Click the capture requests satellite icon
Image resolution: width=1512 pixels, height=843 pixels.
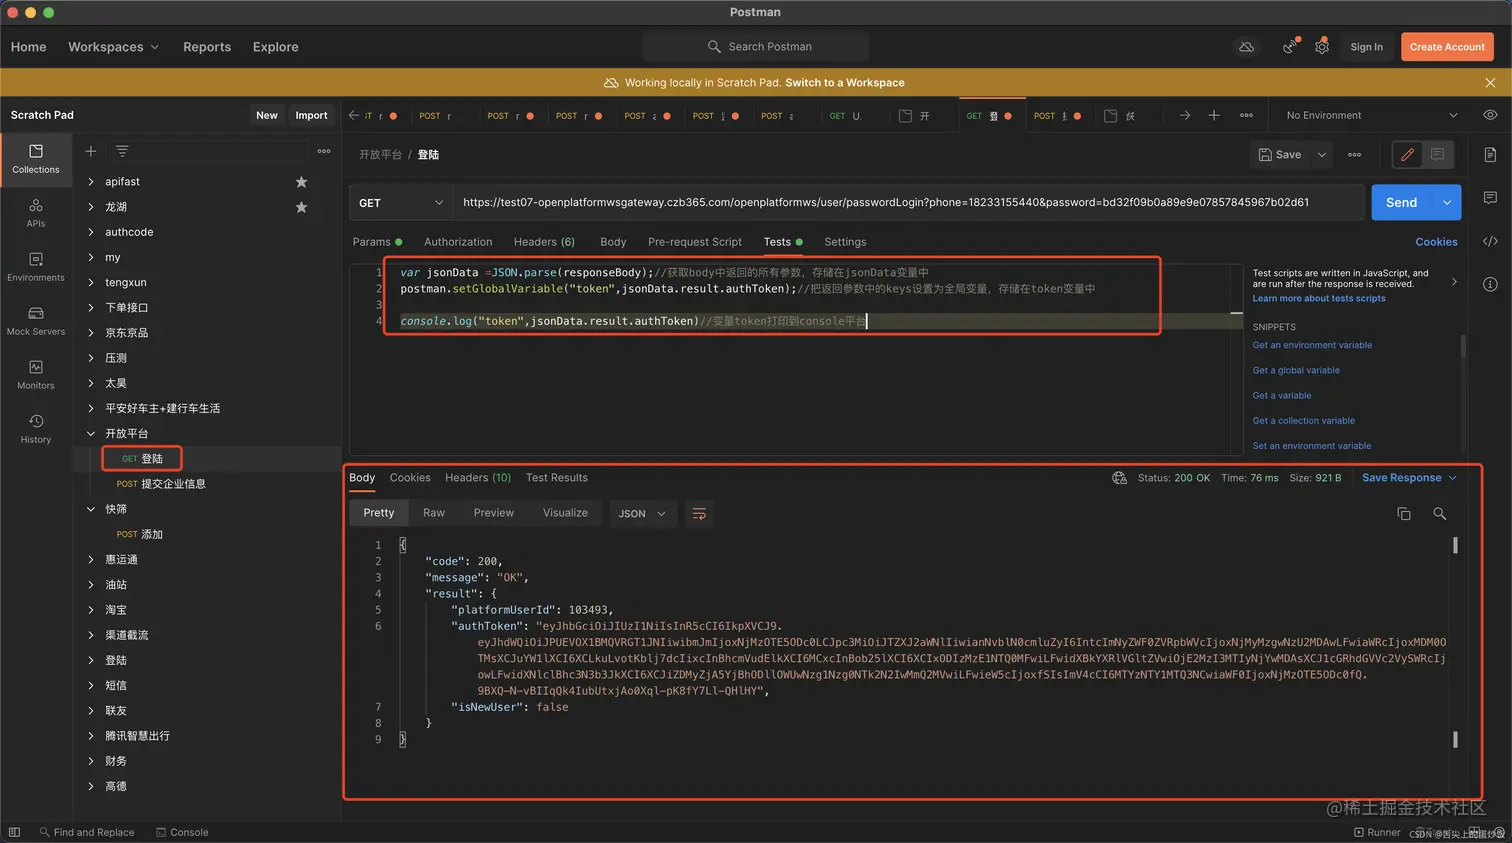1290,47
